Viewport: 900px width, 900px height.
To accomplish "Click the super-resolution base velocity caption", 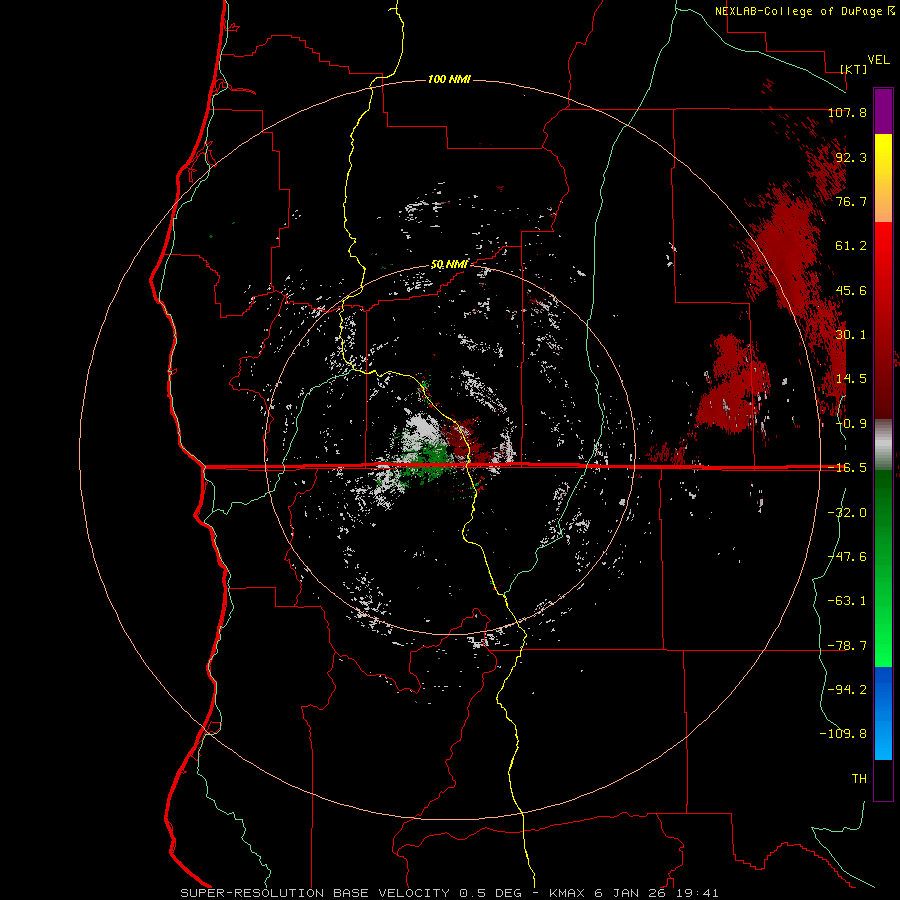I will 449,893.
